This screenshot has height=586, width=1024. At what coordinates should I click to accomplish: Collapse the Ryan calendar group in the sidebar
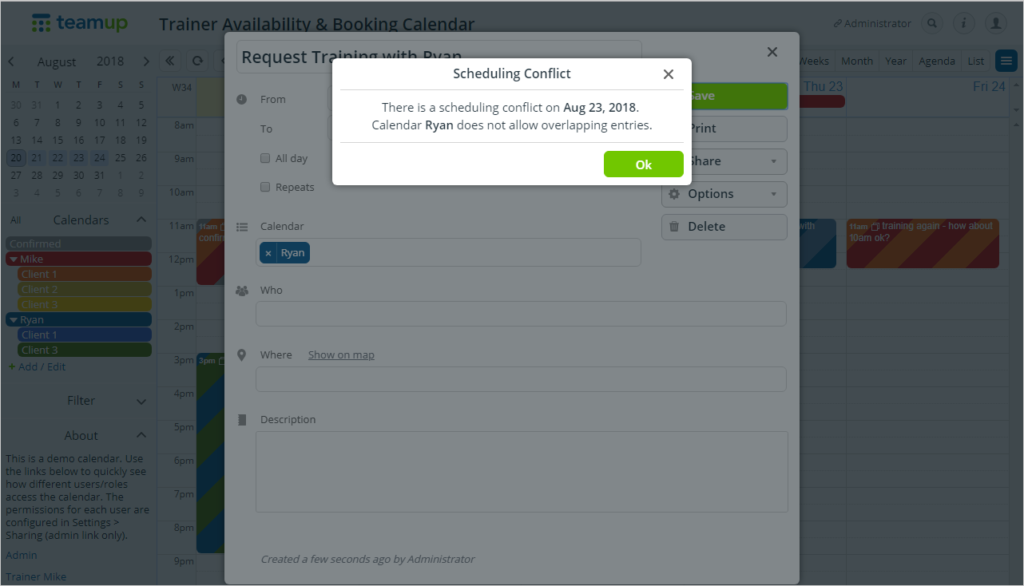point(15,318)
